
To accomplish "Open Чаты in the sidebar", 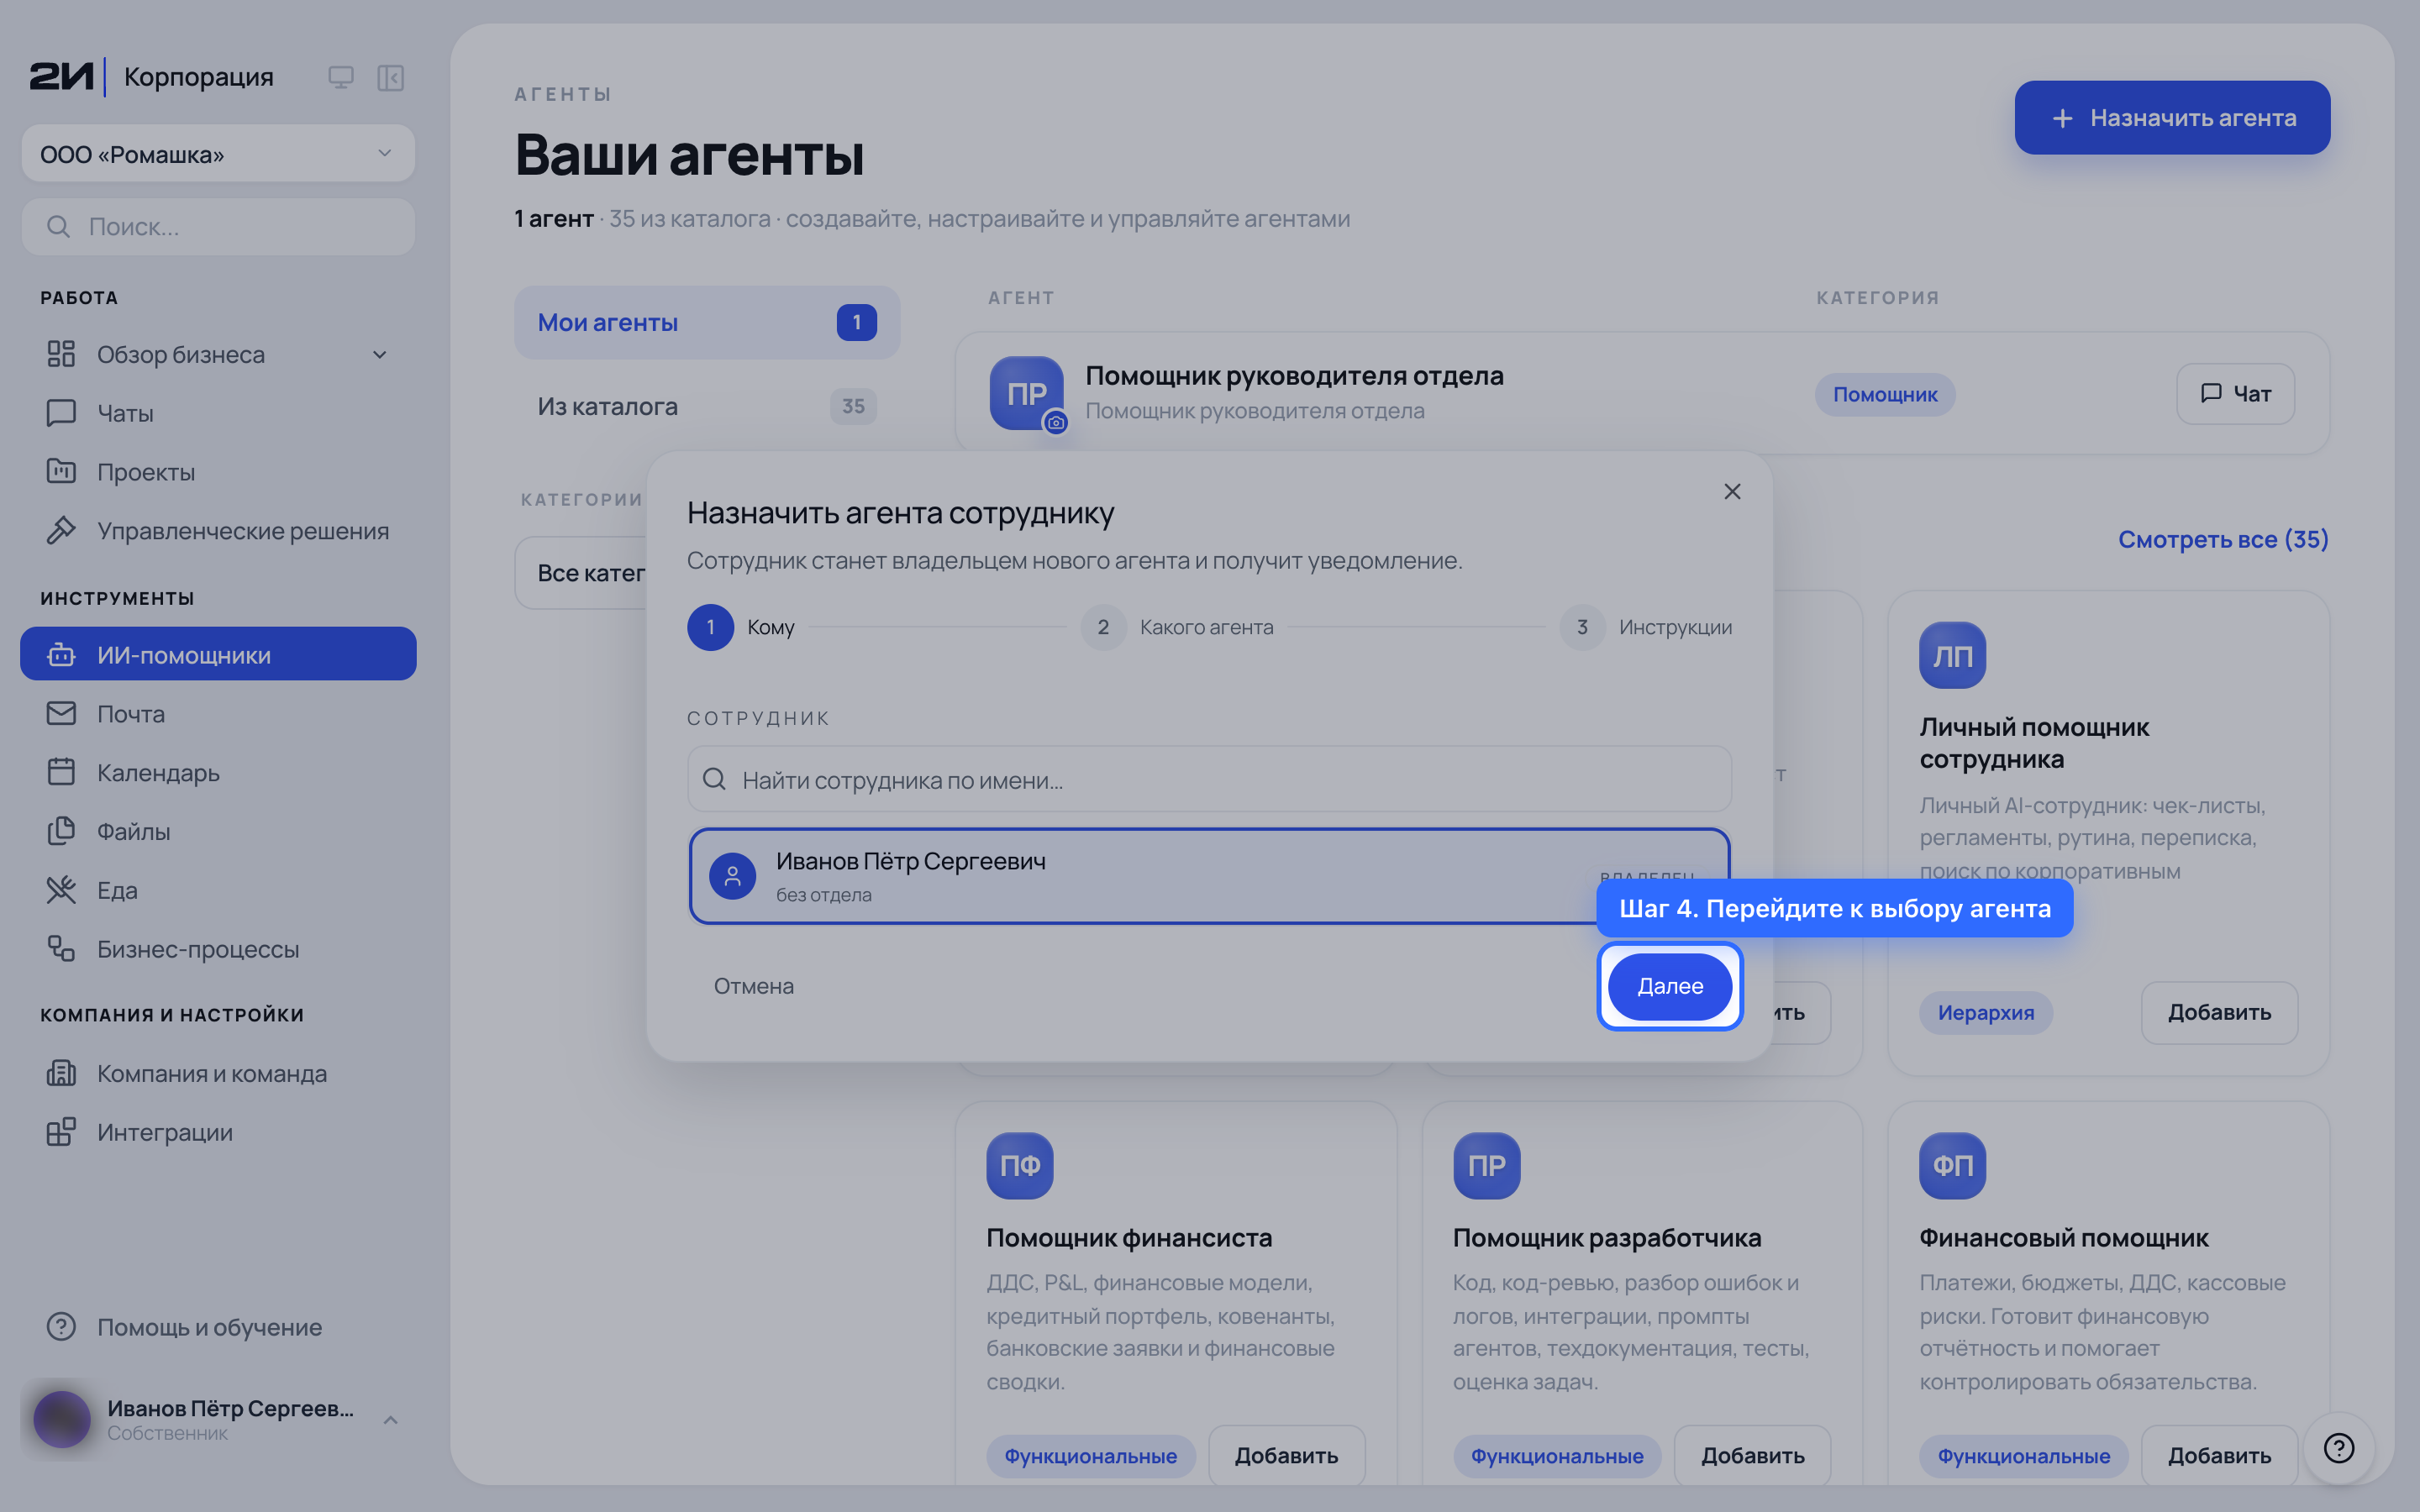I will [218, 413].
